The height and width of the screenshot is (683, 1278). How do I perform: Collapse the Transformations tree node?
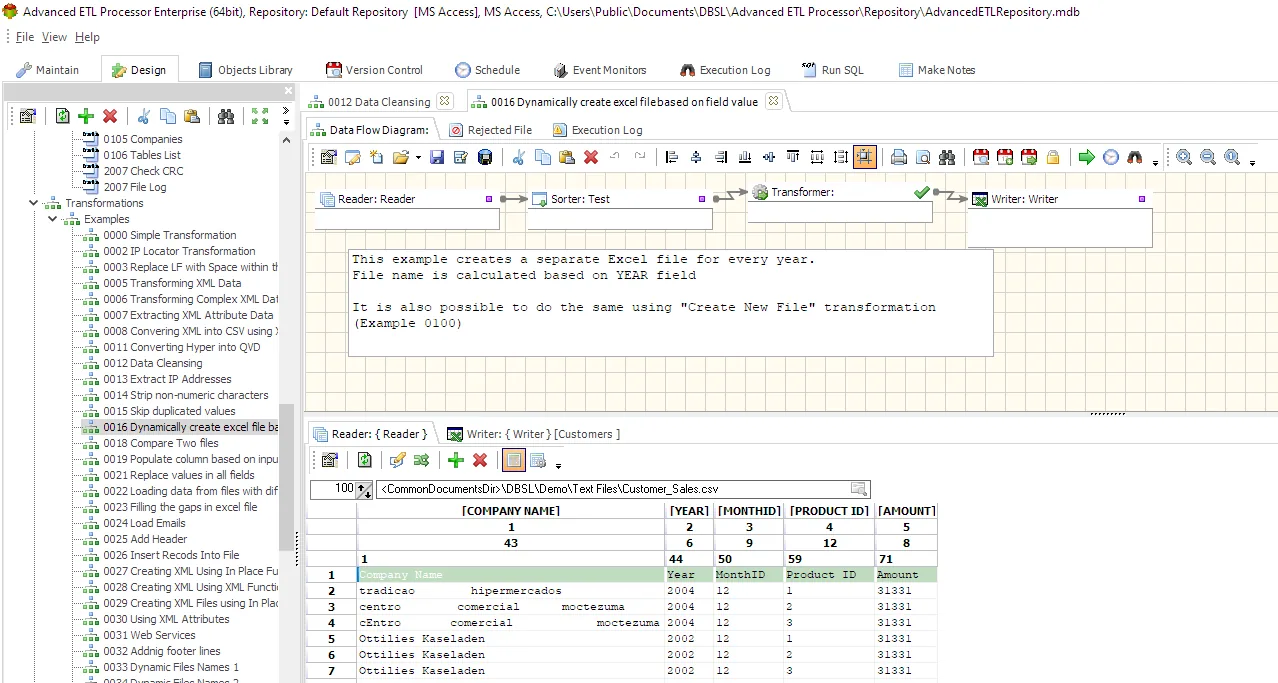pyautogui.click(x=34, y=203)
